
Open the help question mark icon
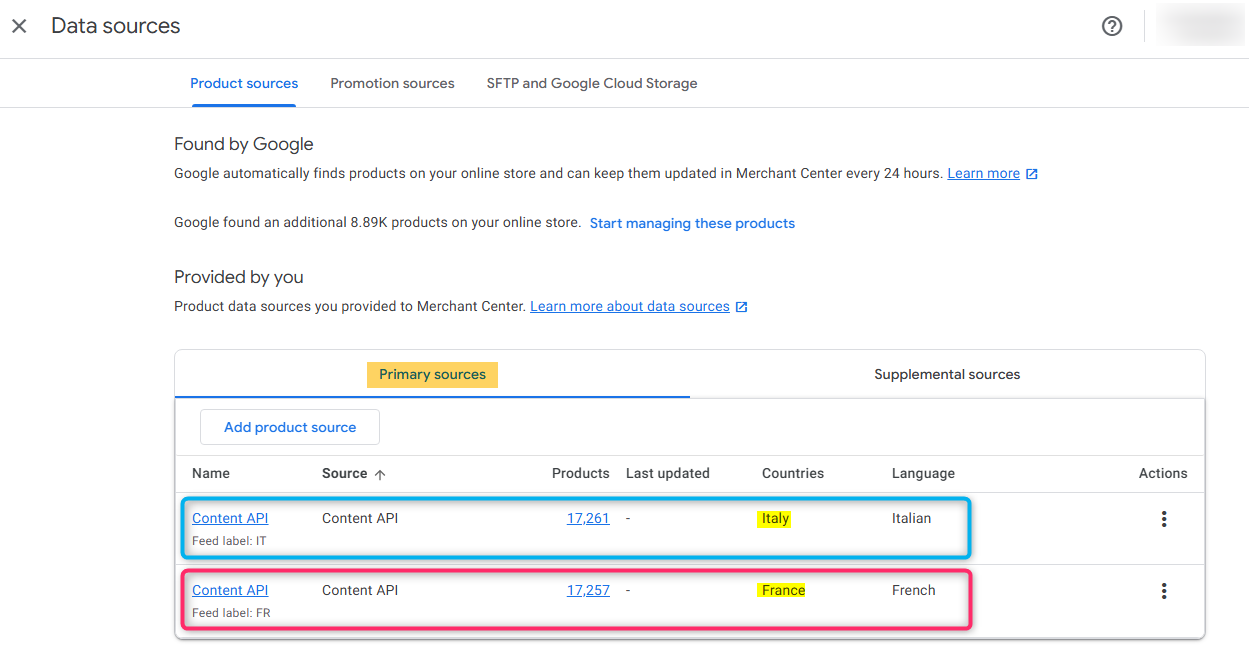tap(1112, 26)
